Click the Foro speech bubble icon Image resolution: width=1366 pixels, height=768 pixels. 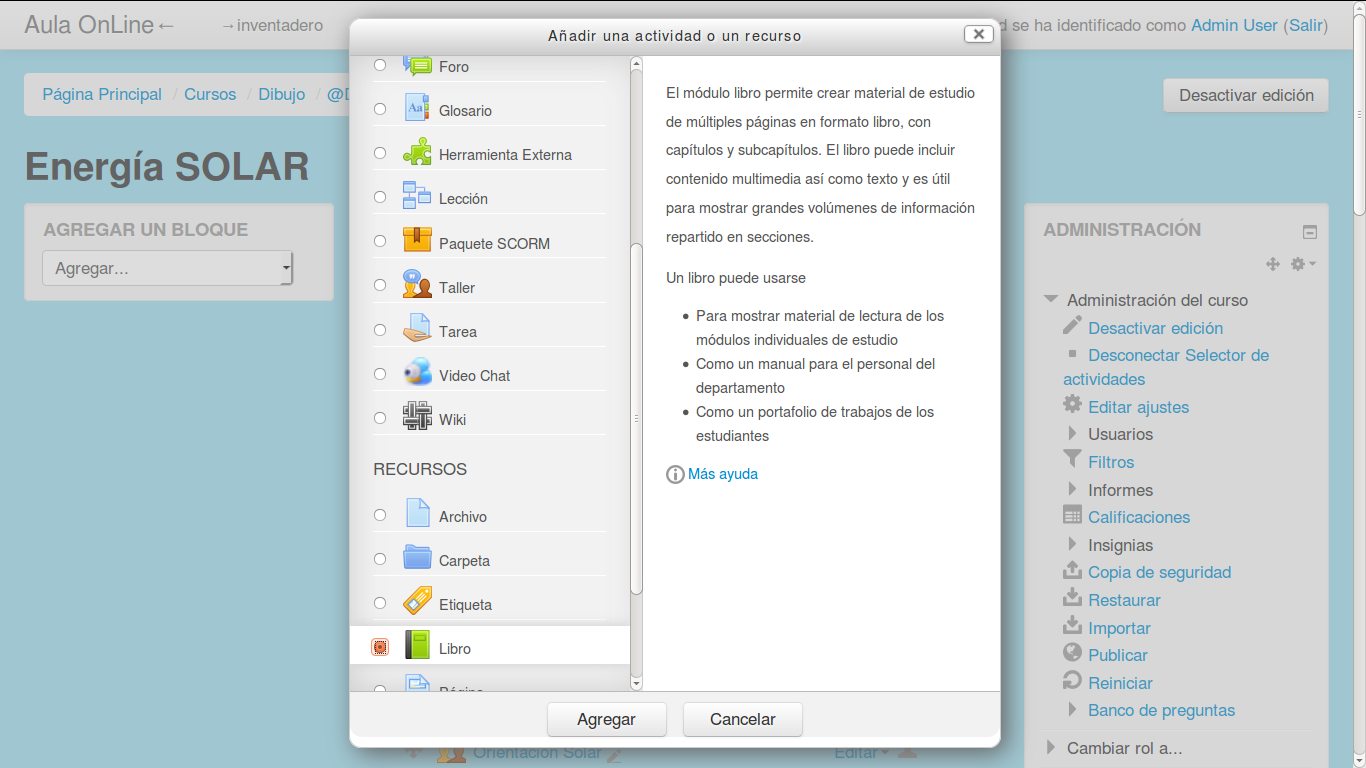[417, 65]
